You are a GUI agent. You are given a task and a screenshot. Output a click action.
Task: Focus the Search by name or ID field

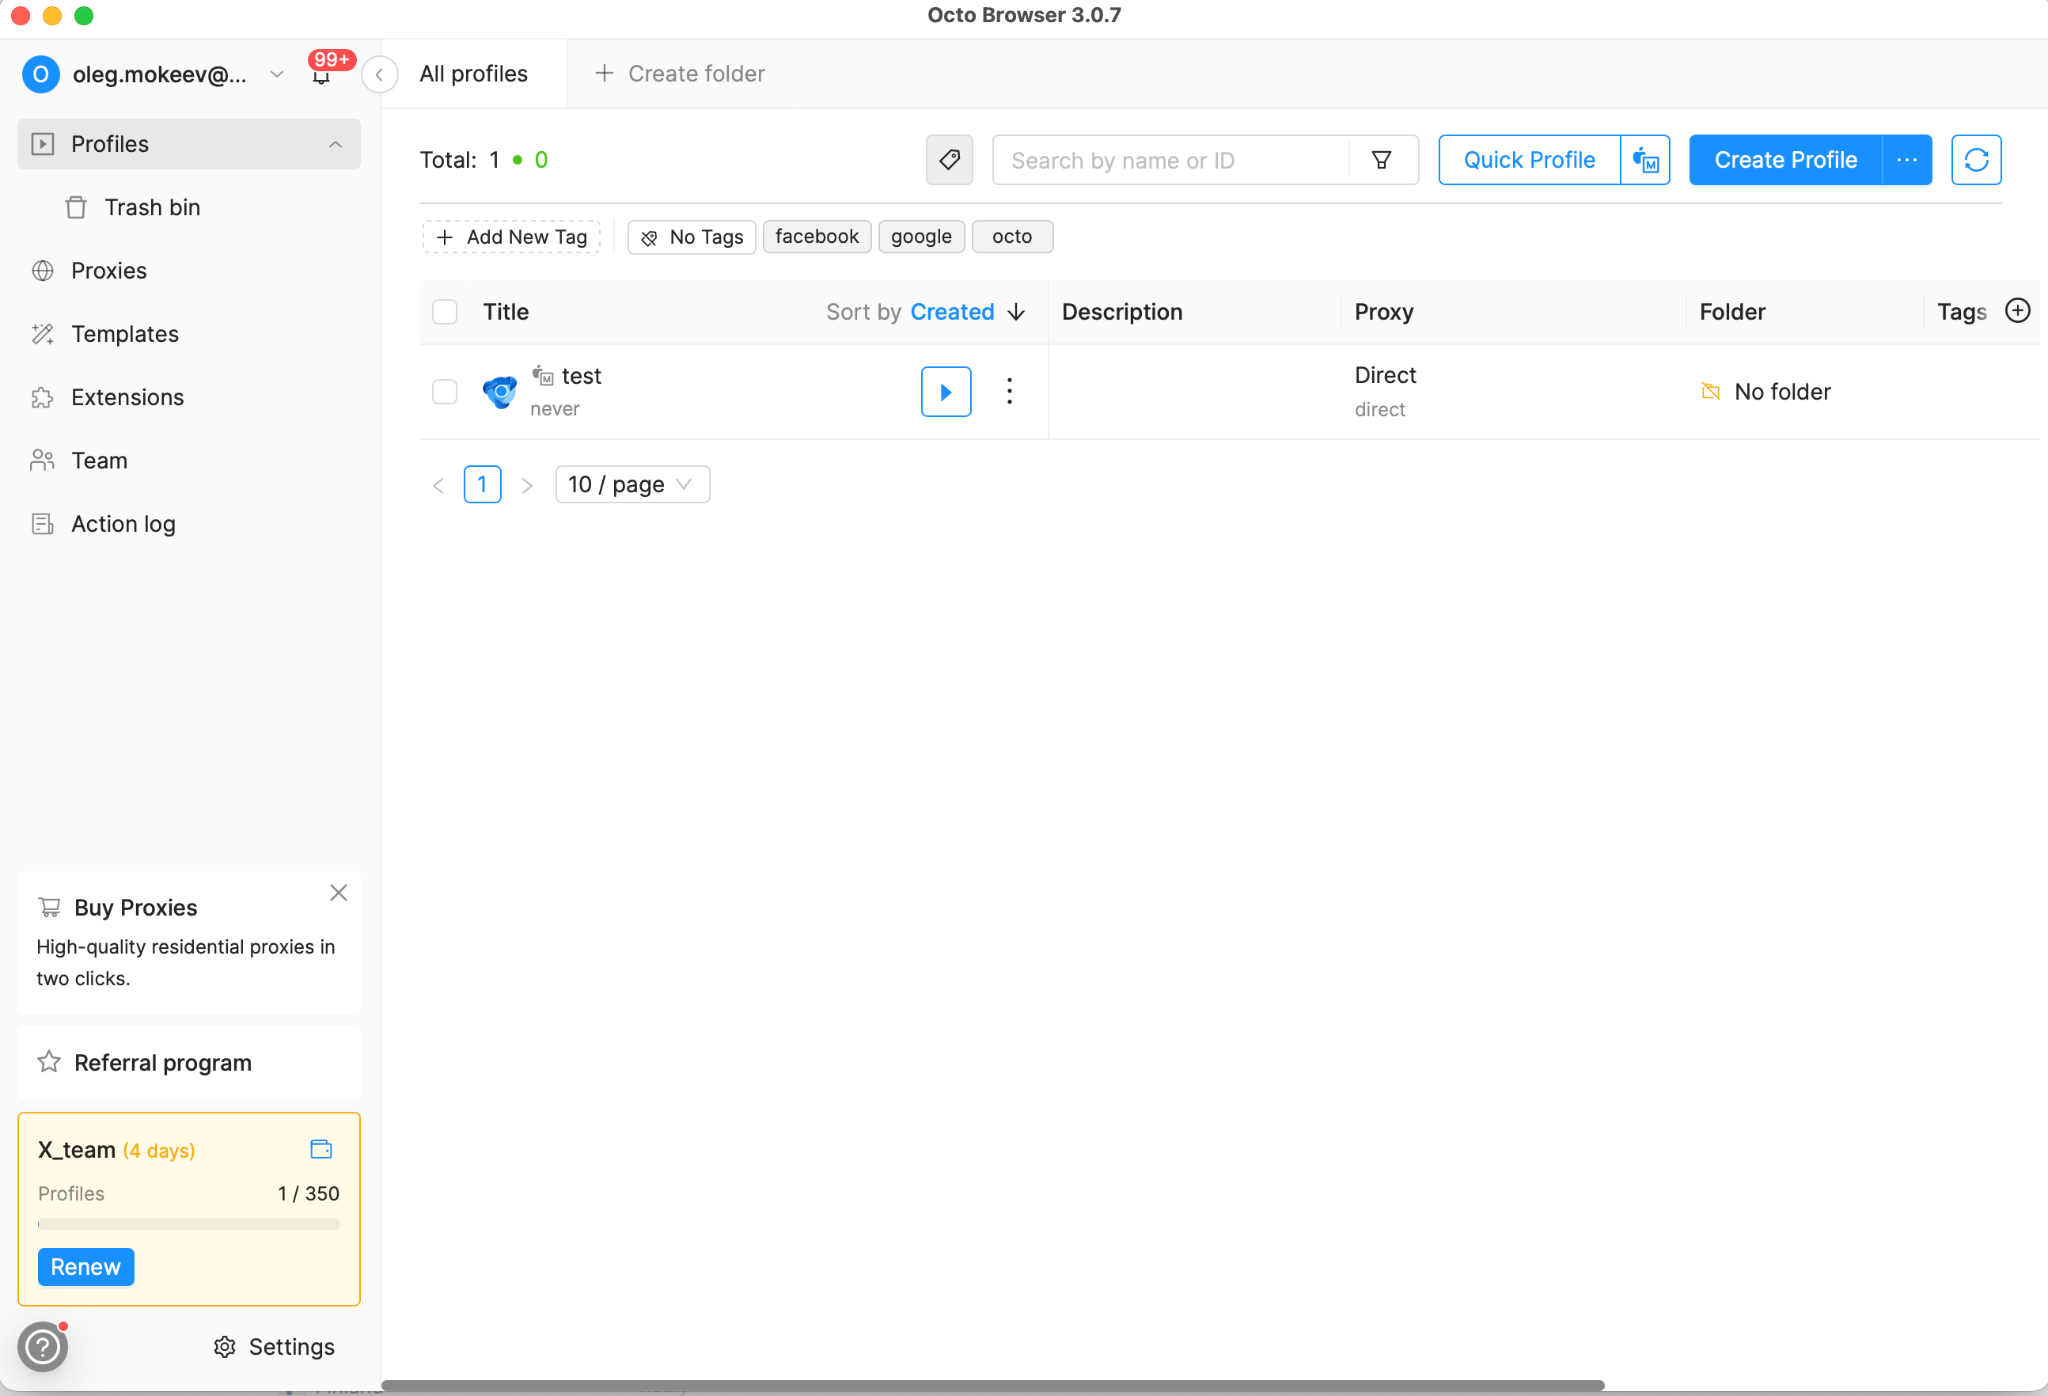pos(1170,160)
